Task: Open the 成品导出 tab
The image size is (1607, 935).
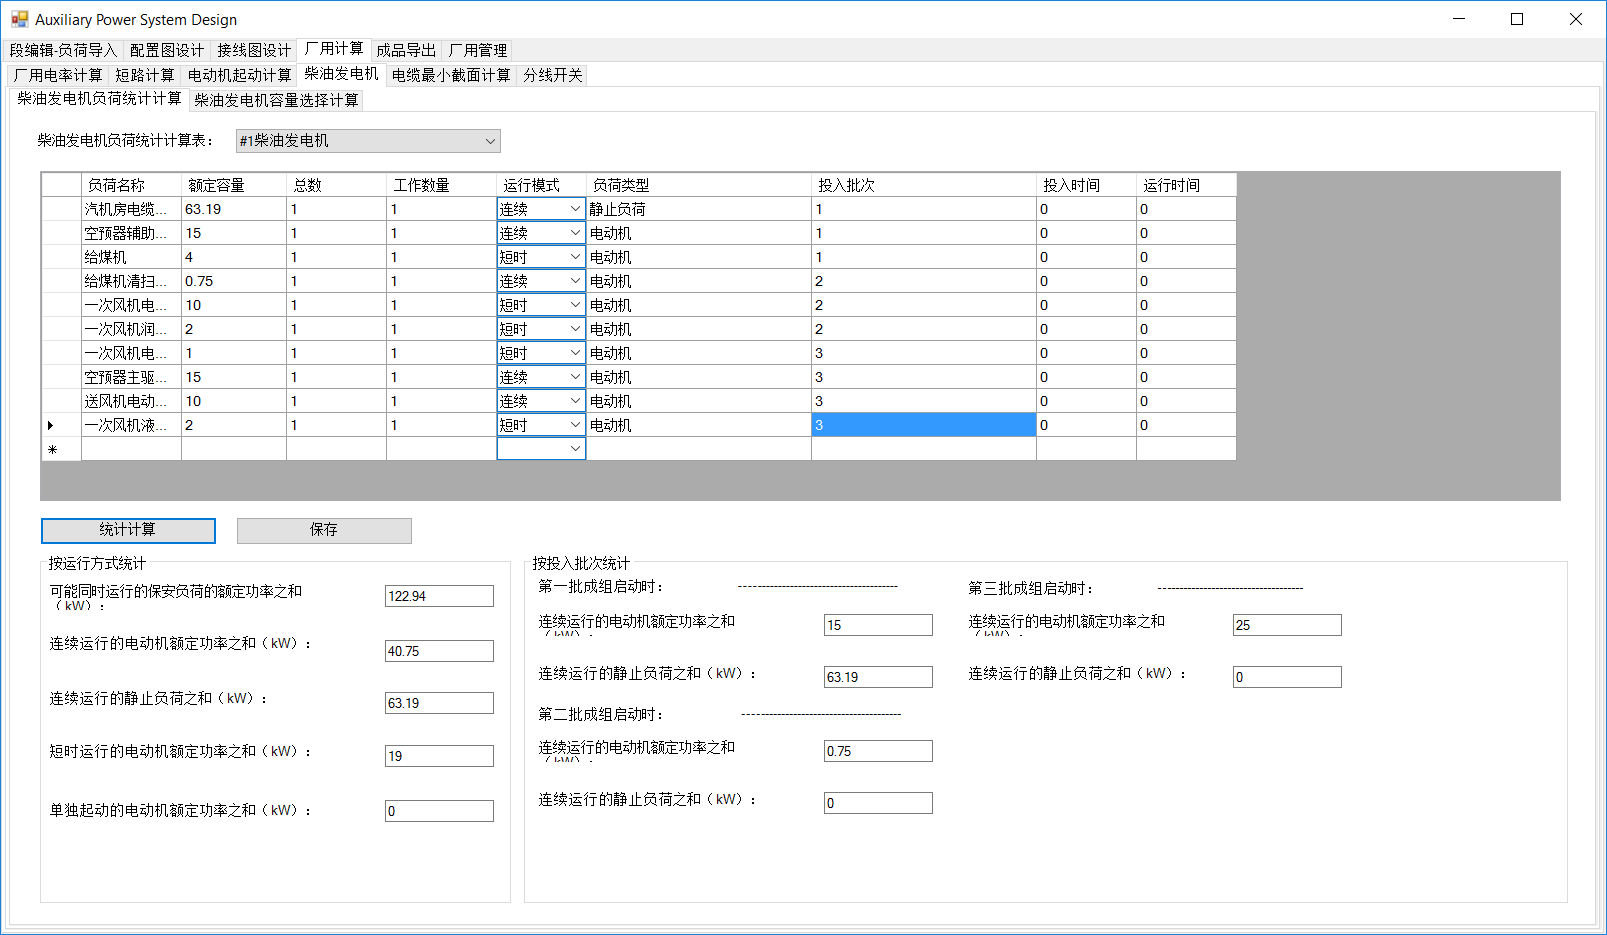Action: pyautogui.click(x=406, y=50)
